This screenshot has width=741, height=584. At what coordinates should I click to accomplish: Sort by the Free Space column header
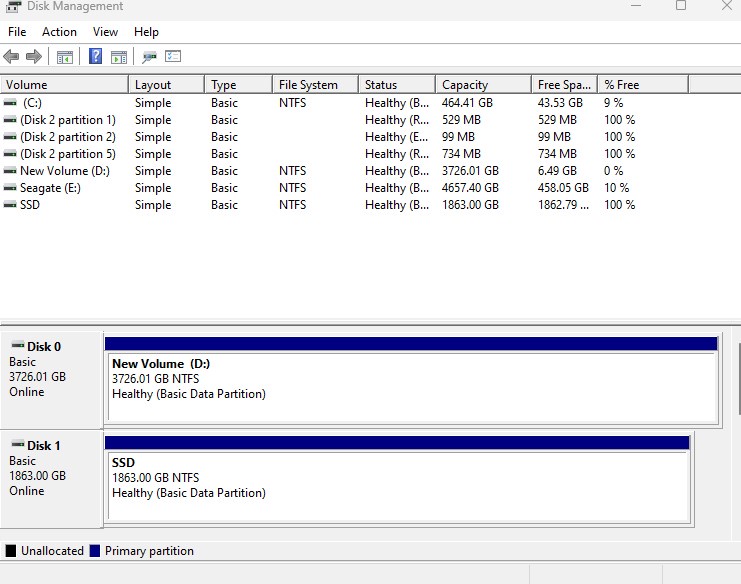(x=564, y=85)
